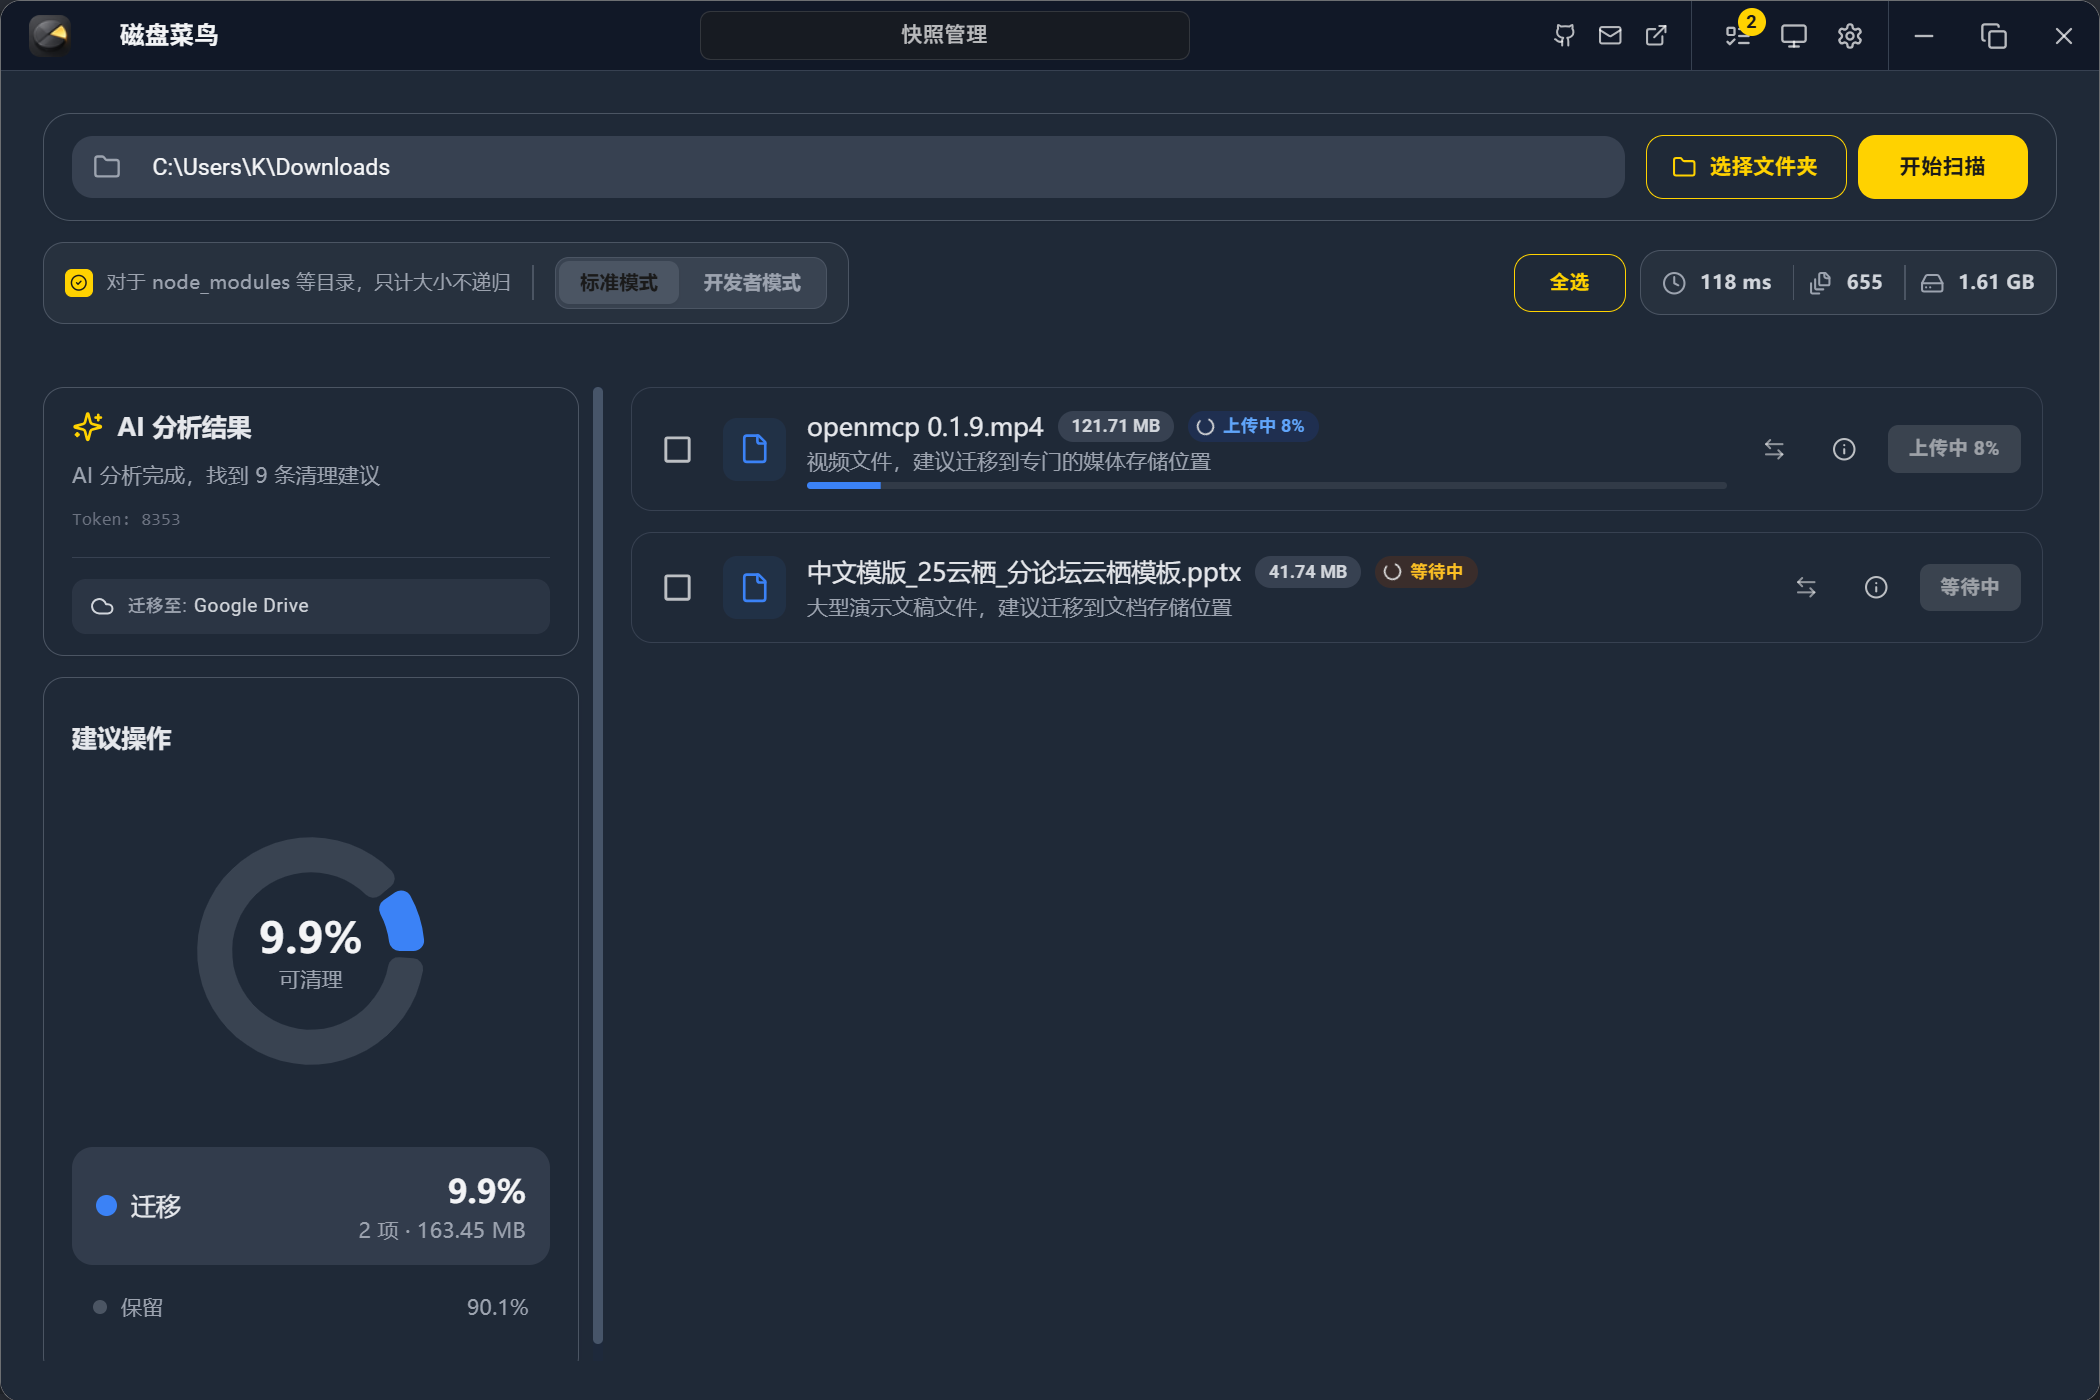Click transfer arrows icon for pptx file

point(1806,587)
